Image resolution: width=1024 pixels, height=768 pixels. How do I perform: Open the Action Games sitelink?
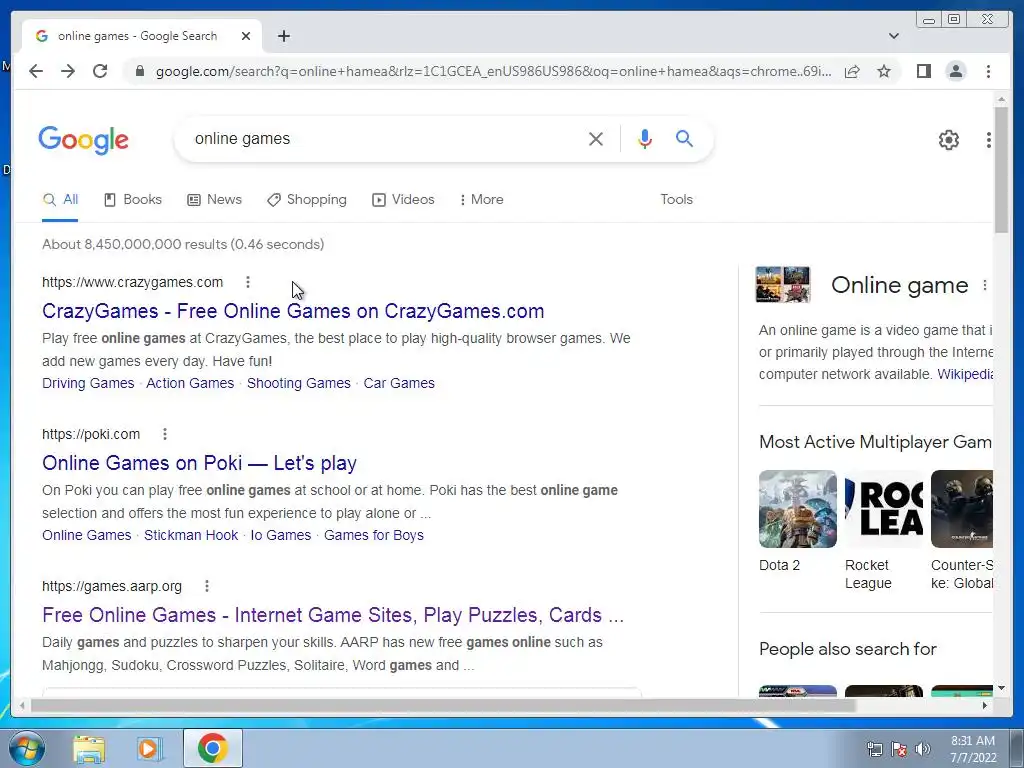190,383
